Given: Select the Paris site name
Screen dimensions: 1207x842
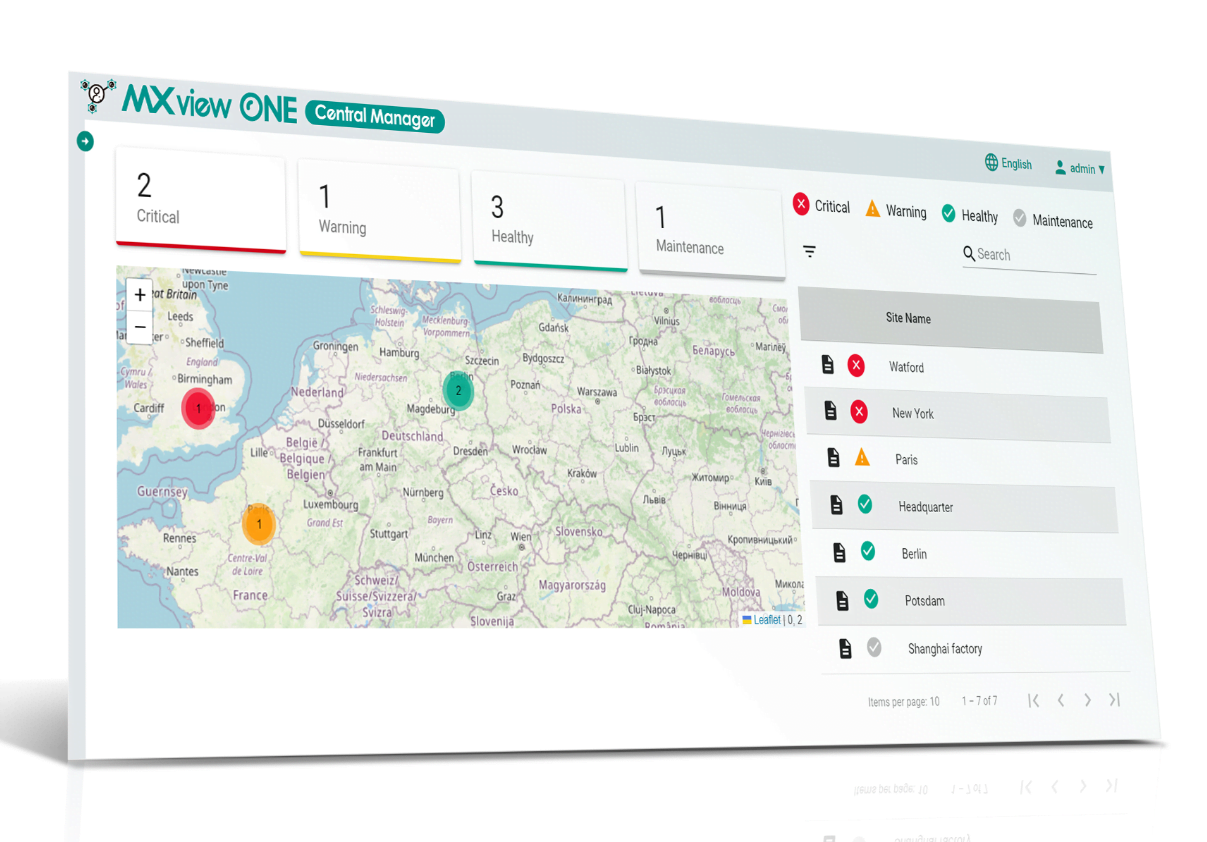Looking at the screenshot, I should pyautogui.click(x=907, y=460).
